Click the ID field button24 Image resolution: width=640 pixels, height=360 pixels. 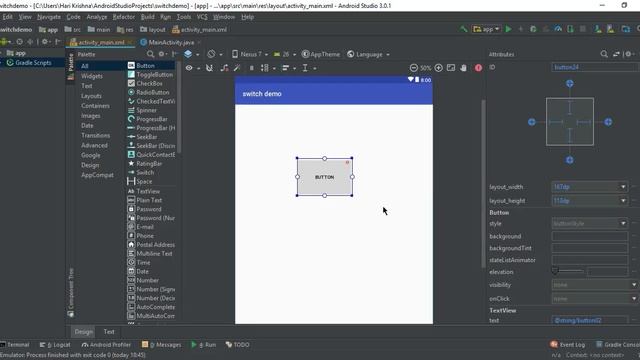coord(595,67)
